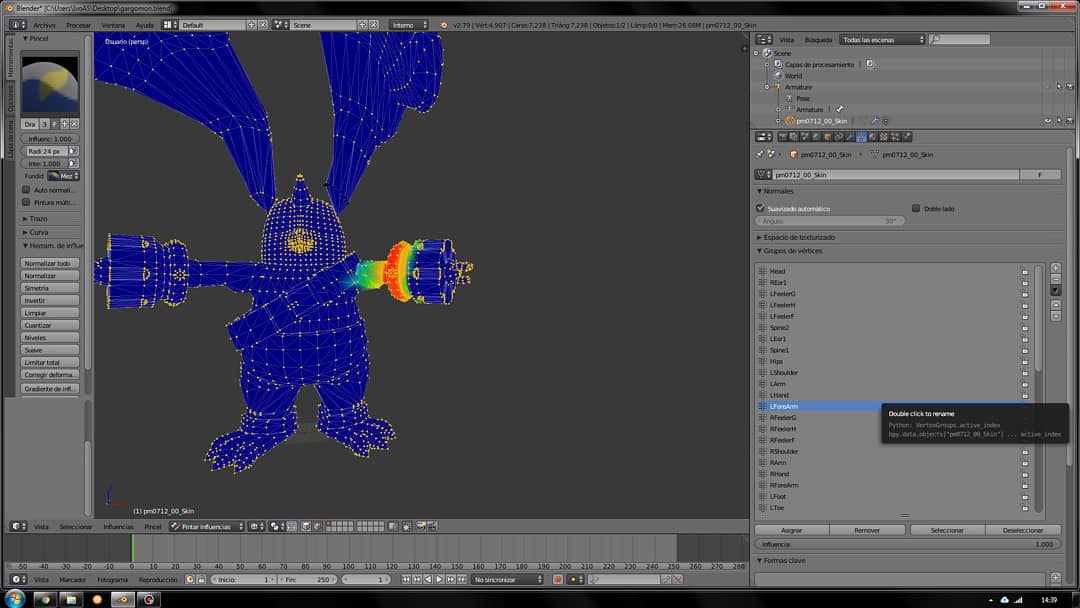Adjust the Influencia 1.000 vertex group slider
The image size is (1080, 608).
coord(908,544)
